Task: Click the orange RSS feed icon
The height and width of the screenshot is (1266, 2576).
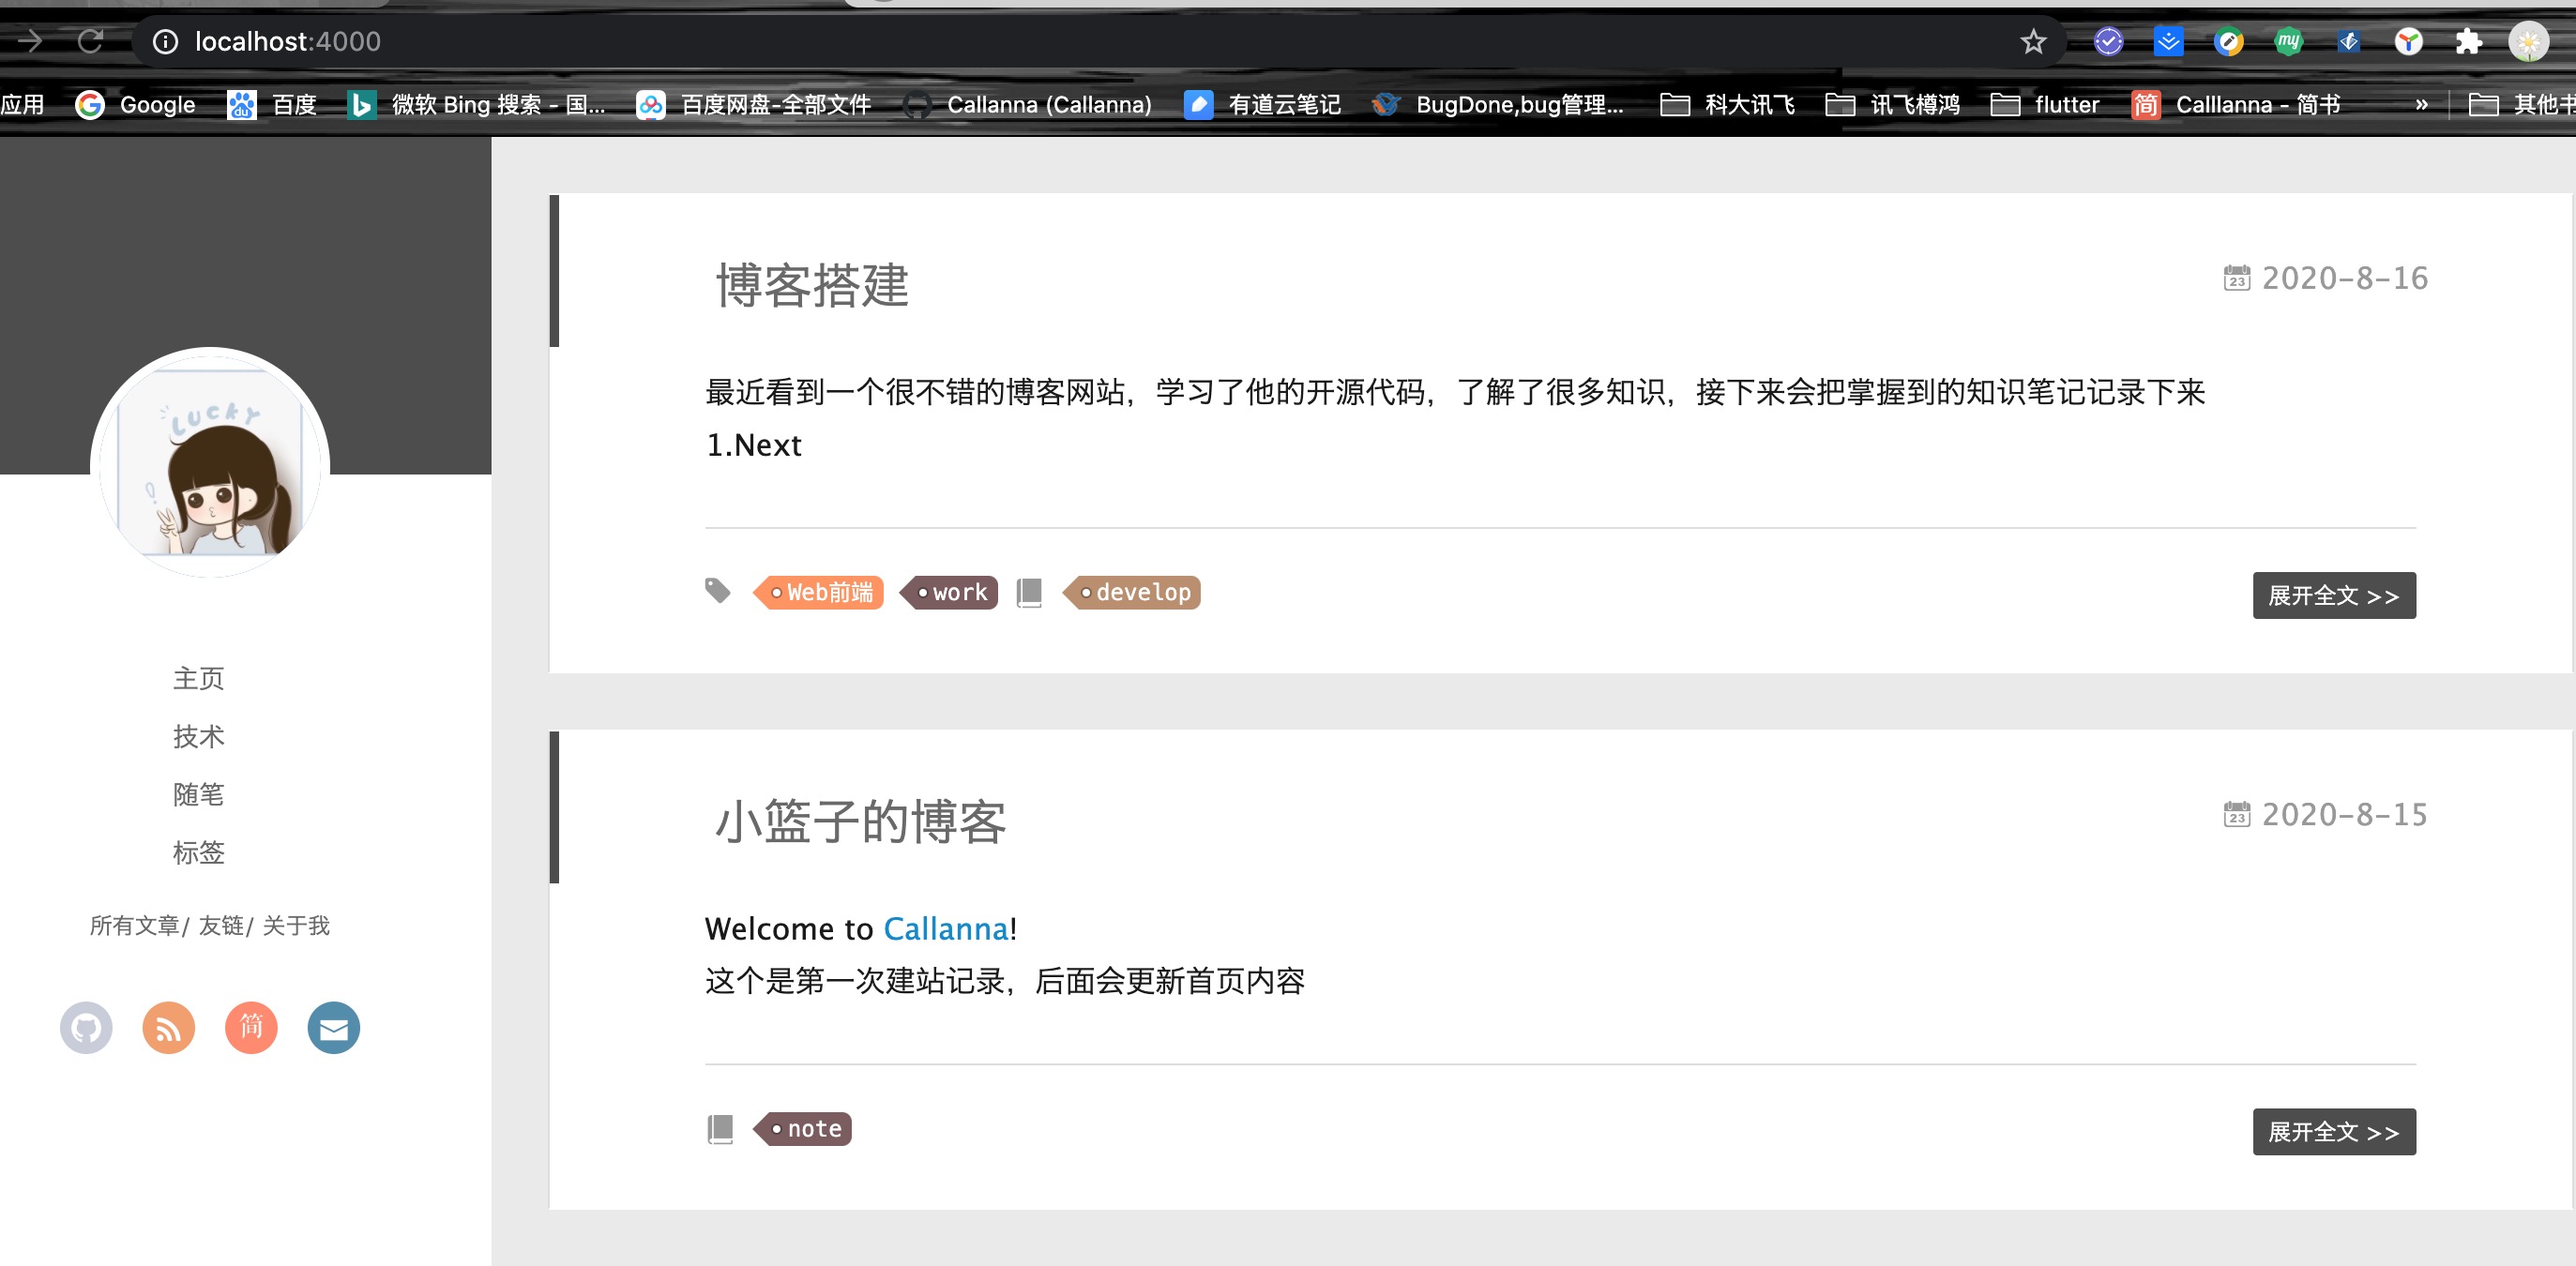Action: coord(168,1027)
